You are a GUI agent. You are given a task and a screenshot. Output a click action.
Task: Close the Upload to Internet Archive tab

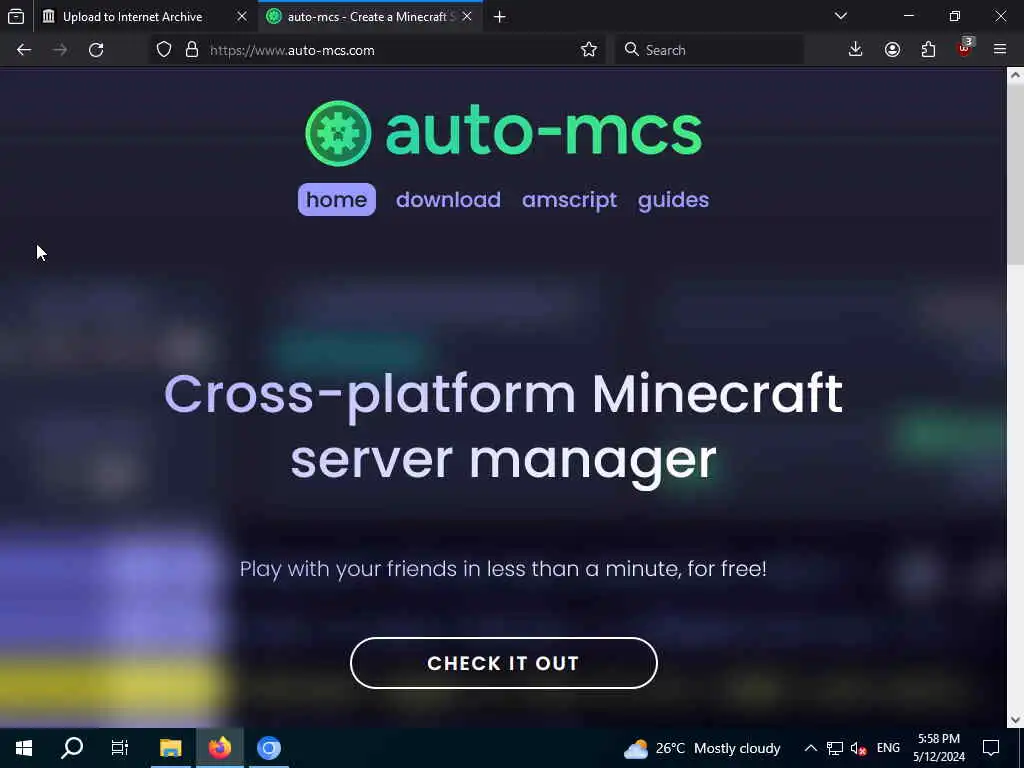click(242, 16)
